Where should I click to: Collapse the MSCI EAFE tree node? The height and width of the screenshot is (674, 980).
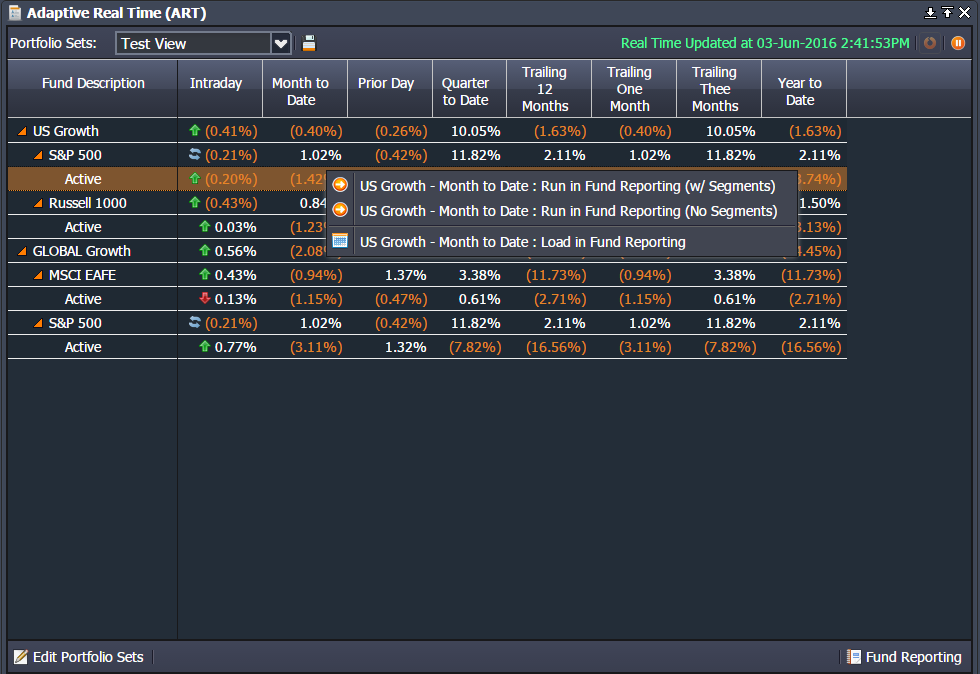(38, 275)
